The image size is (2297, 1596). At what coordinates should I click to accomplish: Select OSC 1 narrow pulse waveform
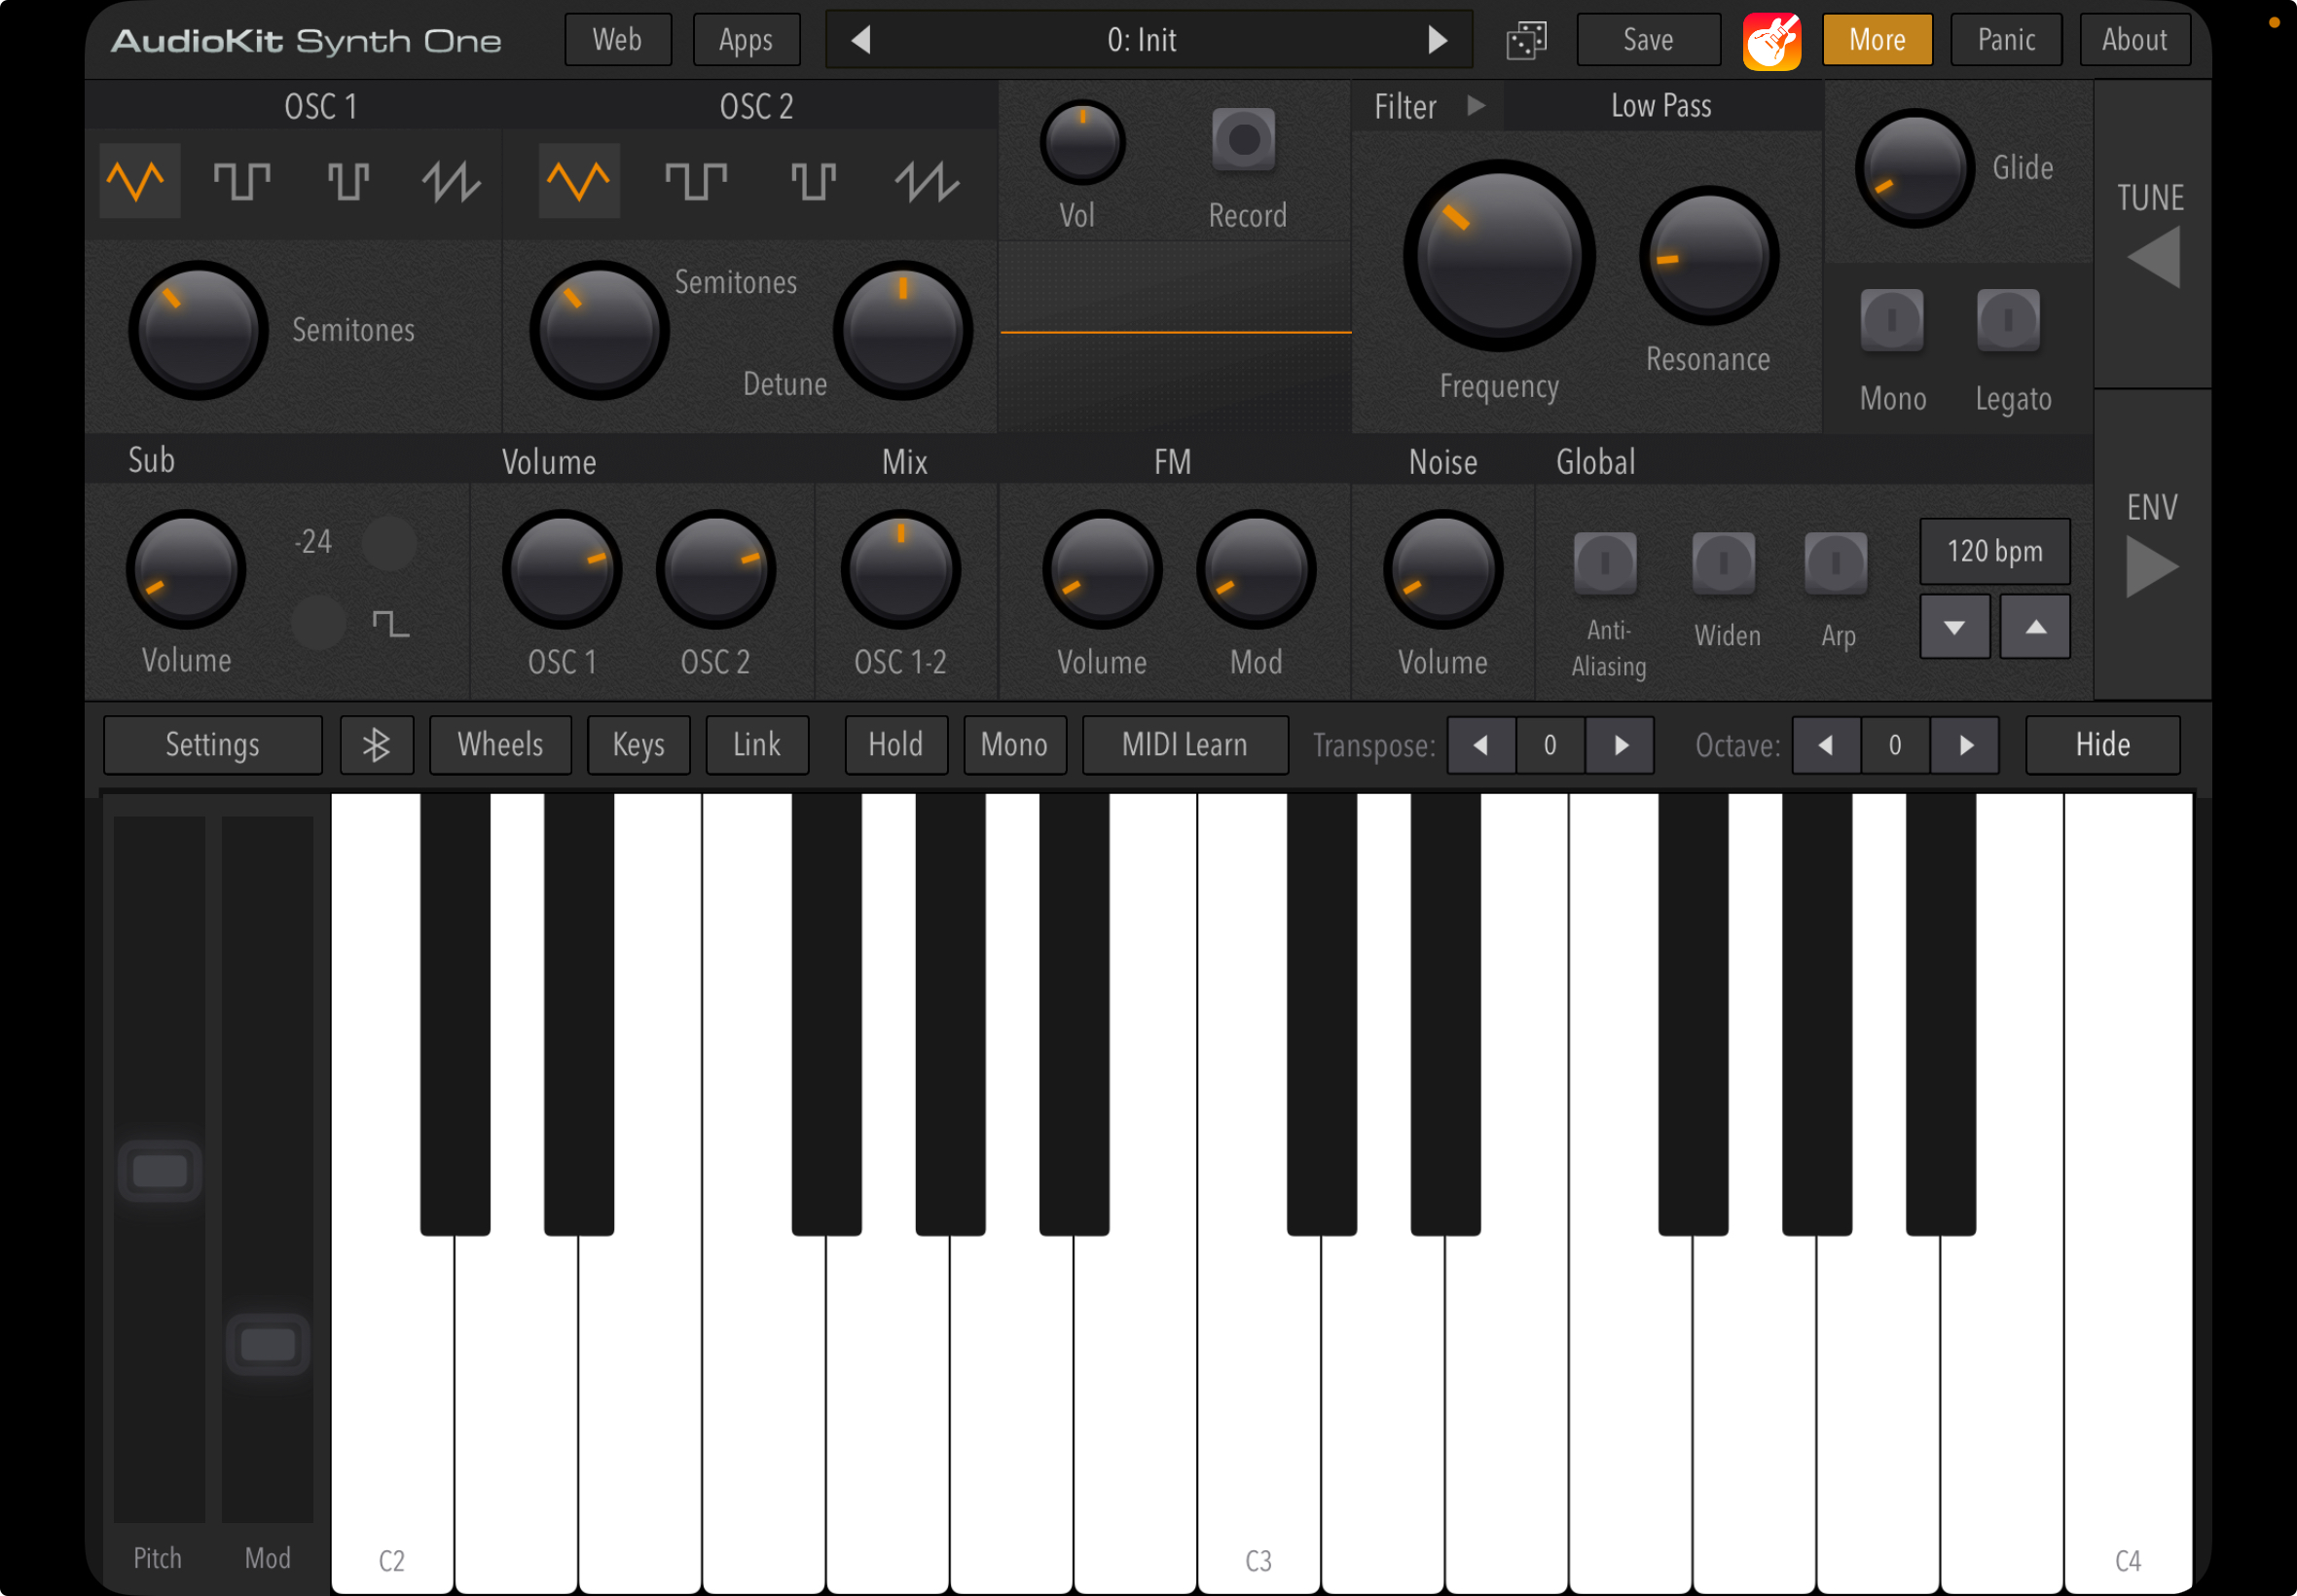348,181
